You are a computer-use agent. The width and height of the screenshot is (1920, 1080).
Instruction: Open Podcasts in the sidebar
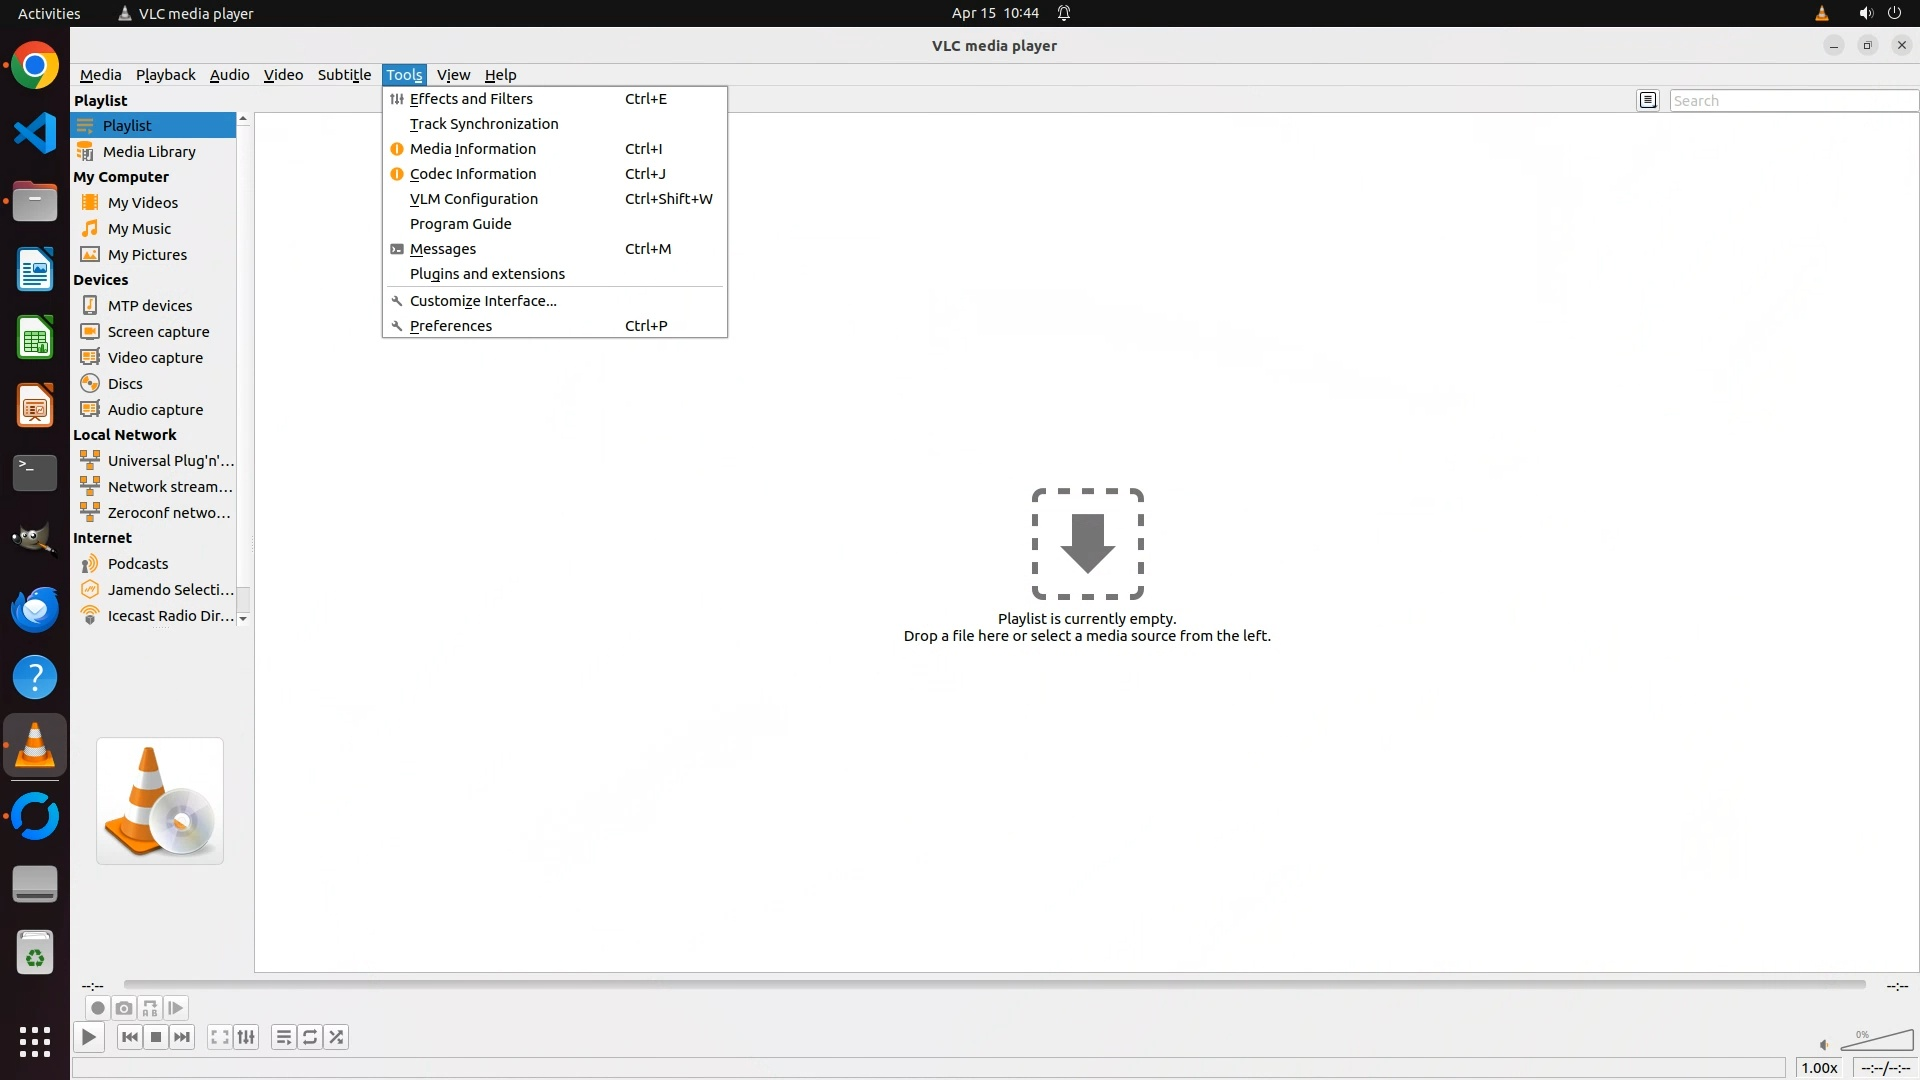(138, 564)
